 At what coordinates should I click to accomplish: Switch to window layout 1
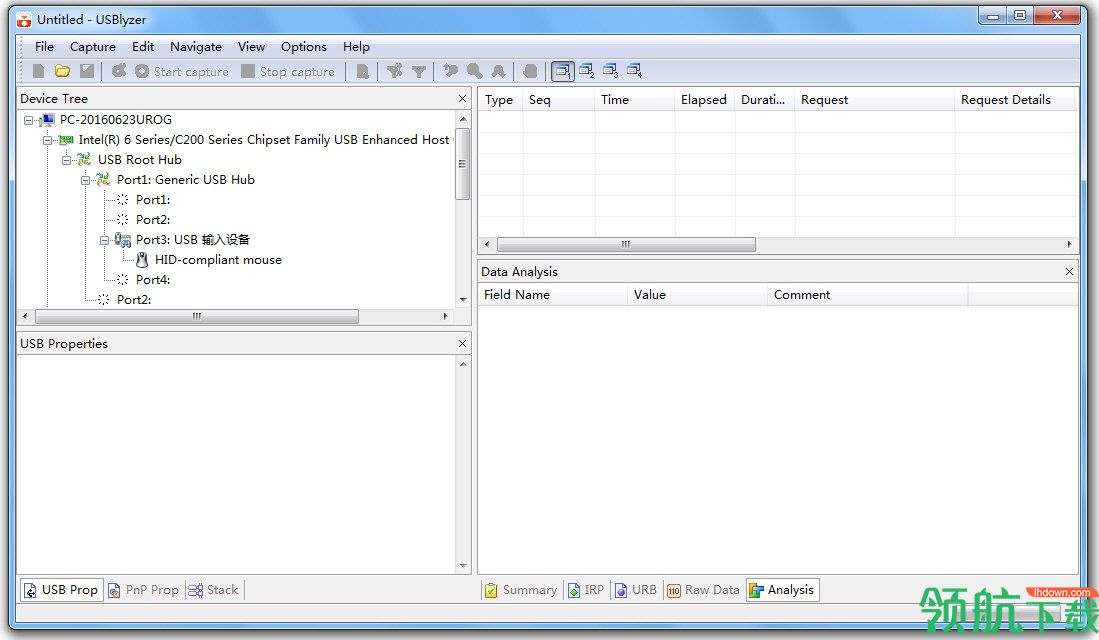click(563, 71)
